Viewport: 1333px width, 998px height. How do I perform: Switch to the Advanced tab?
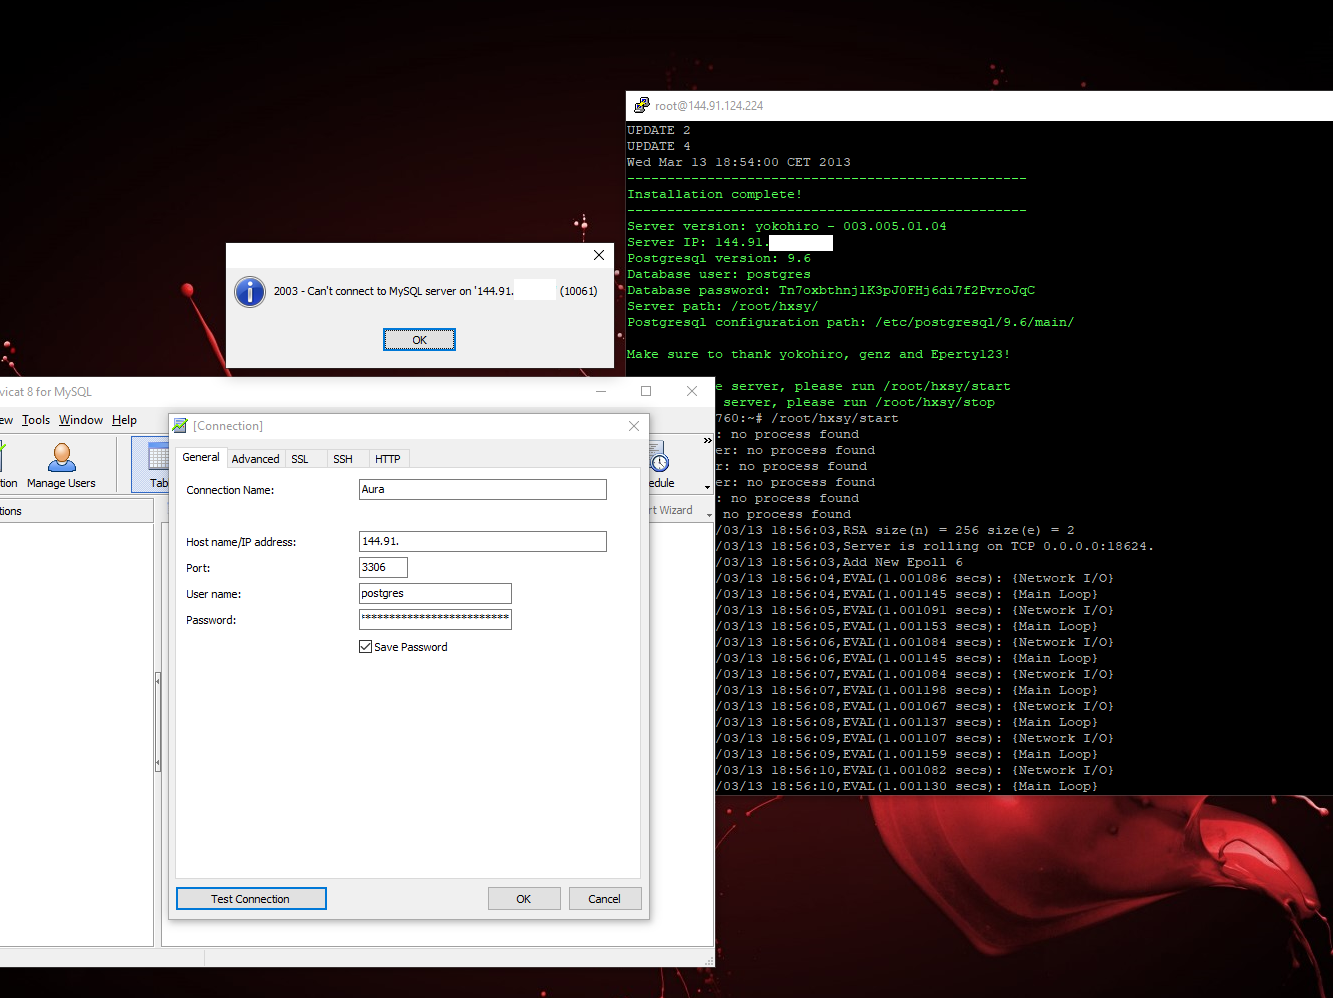pyautogui.click(x=255, y=459)
